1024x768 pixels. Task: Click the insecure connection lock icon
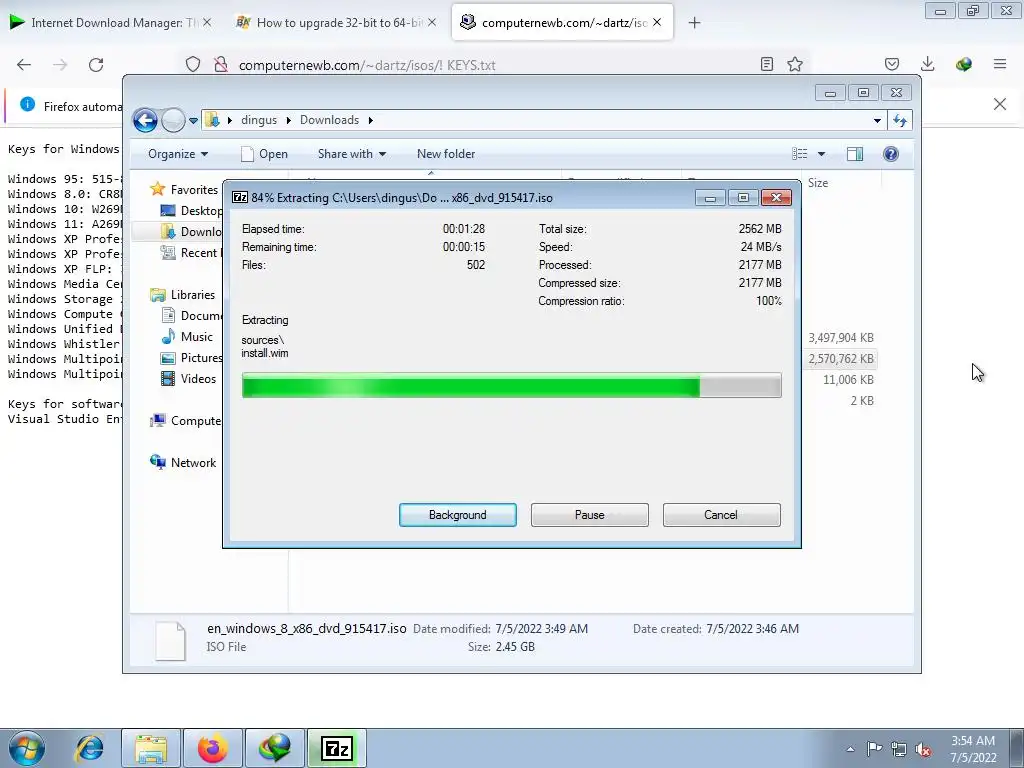click(x=221, y=64)
